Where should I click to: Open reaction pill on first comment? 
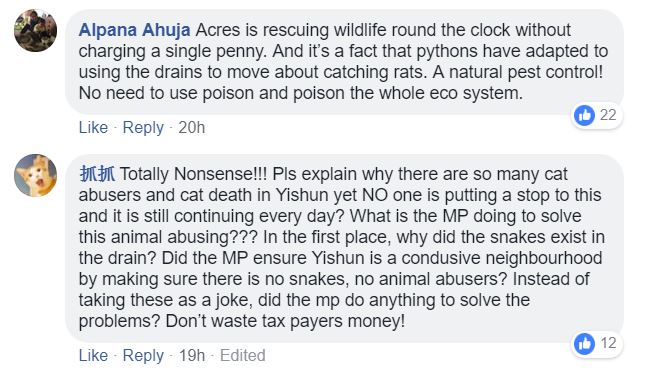coord(597,115)
